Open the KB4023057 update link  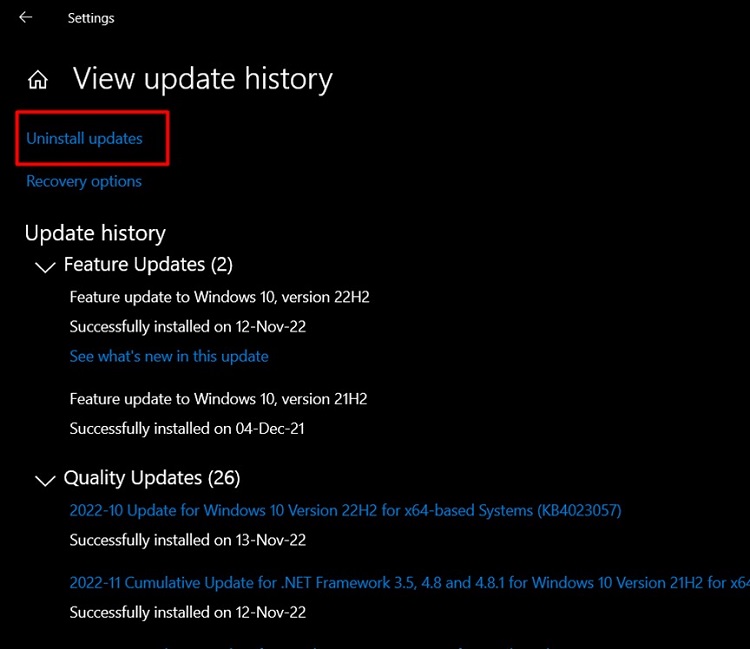[345, 510]
